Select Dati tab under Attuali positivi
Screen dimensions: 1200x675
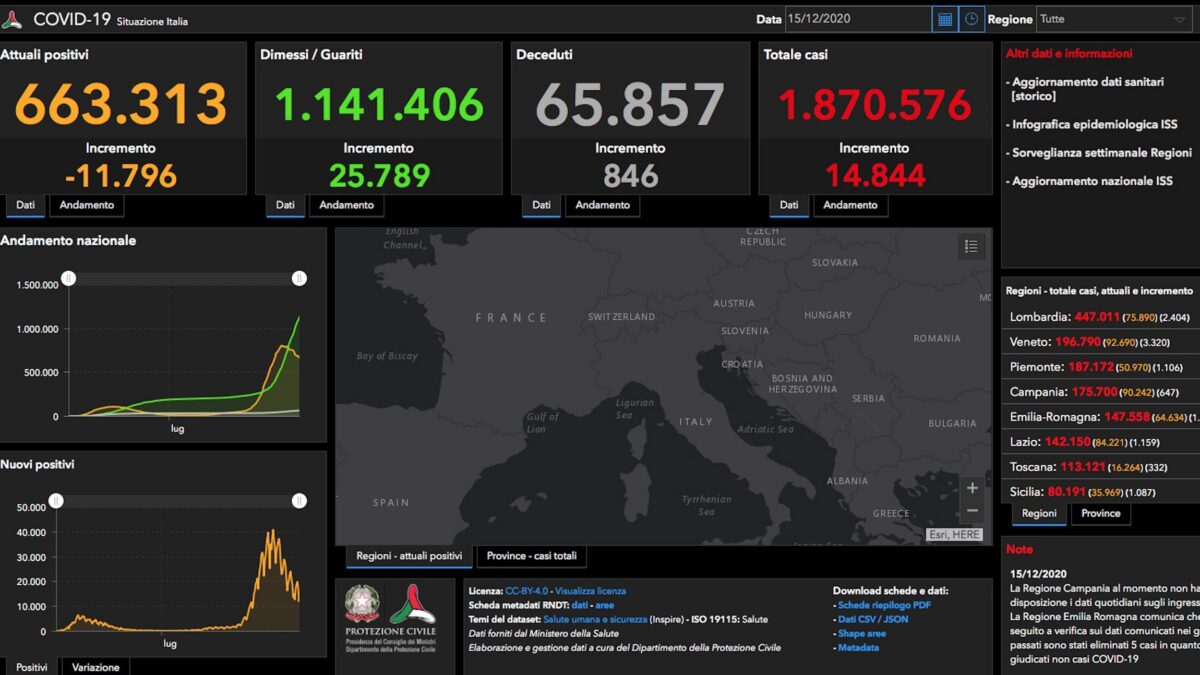pyautogui.click(x=25, y=205)
